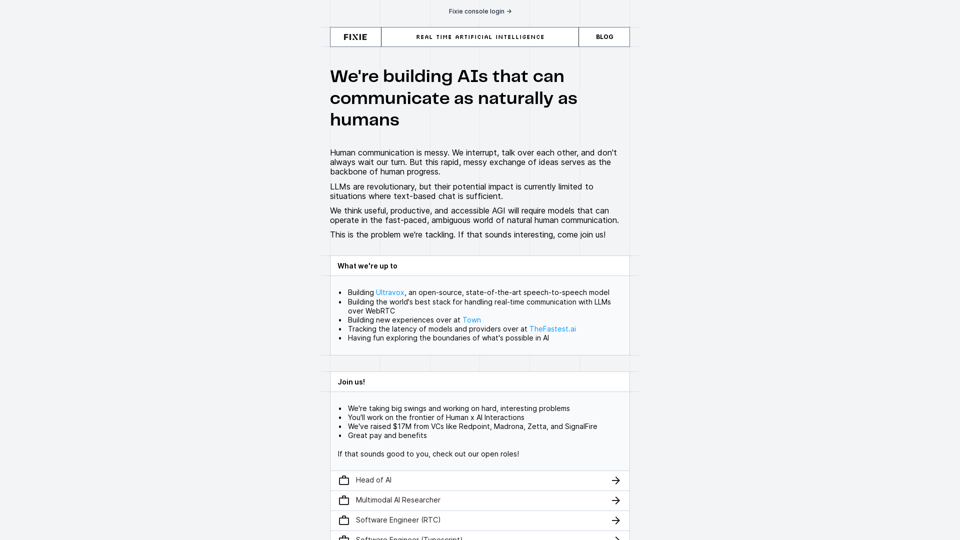
Task: Open the BLOG page from navigation
Action: 604,37
